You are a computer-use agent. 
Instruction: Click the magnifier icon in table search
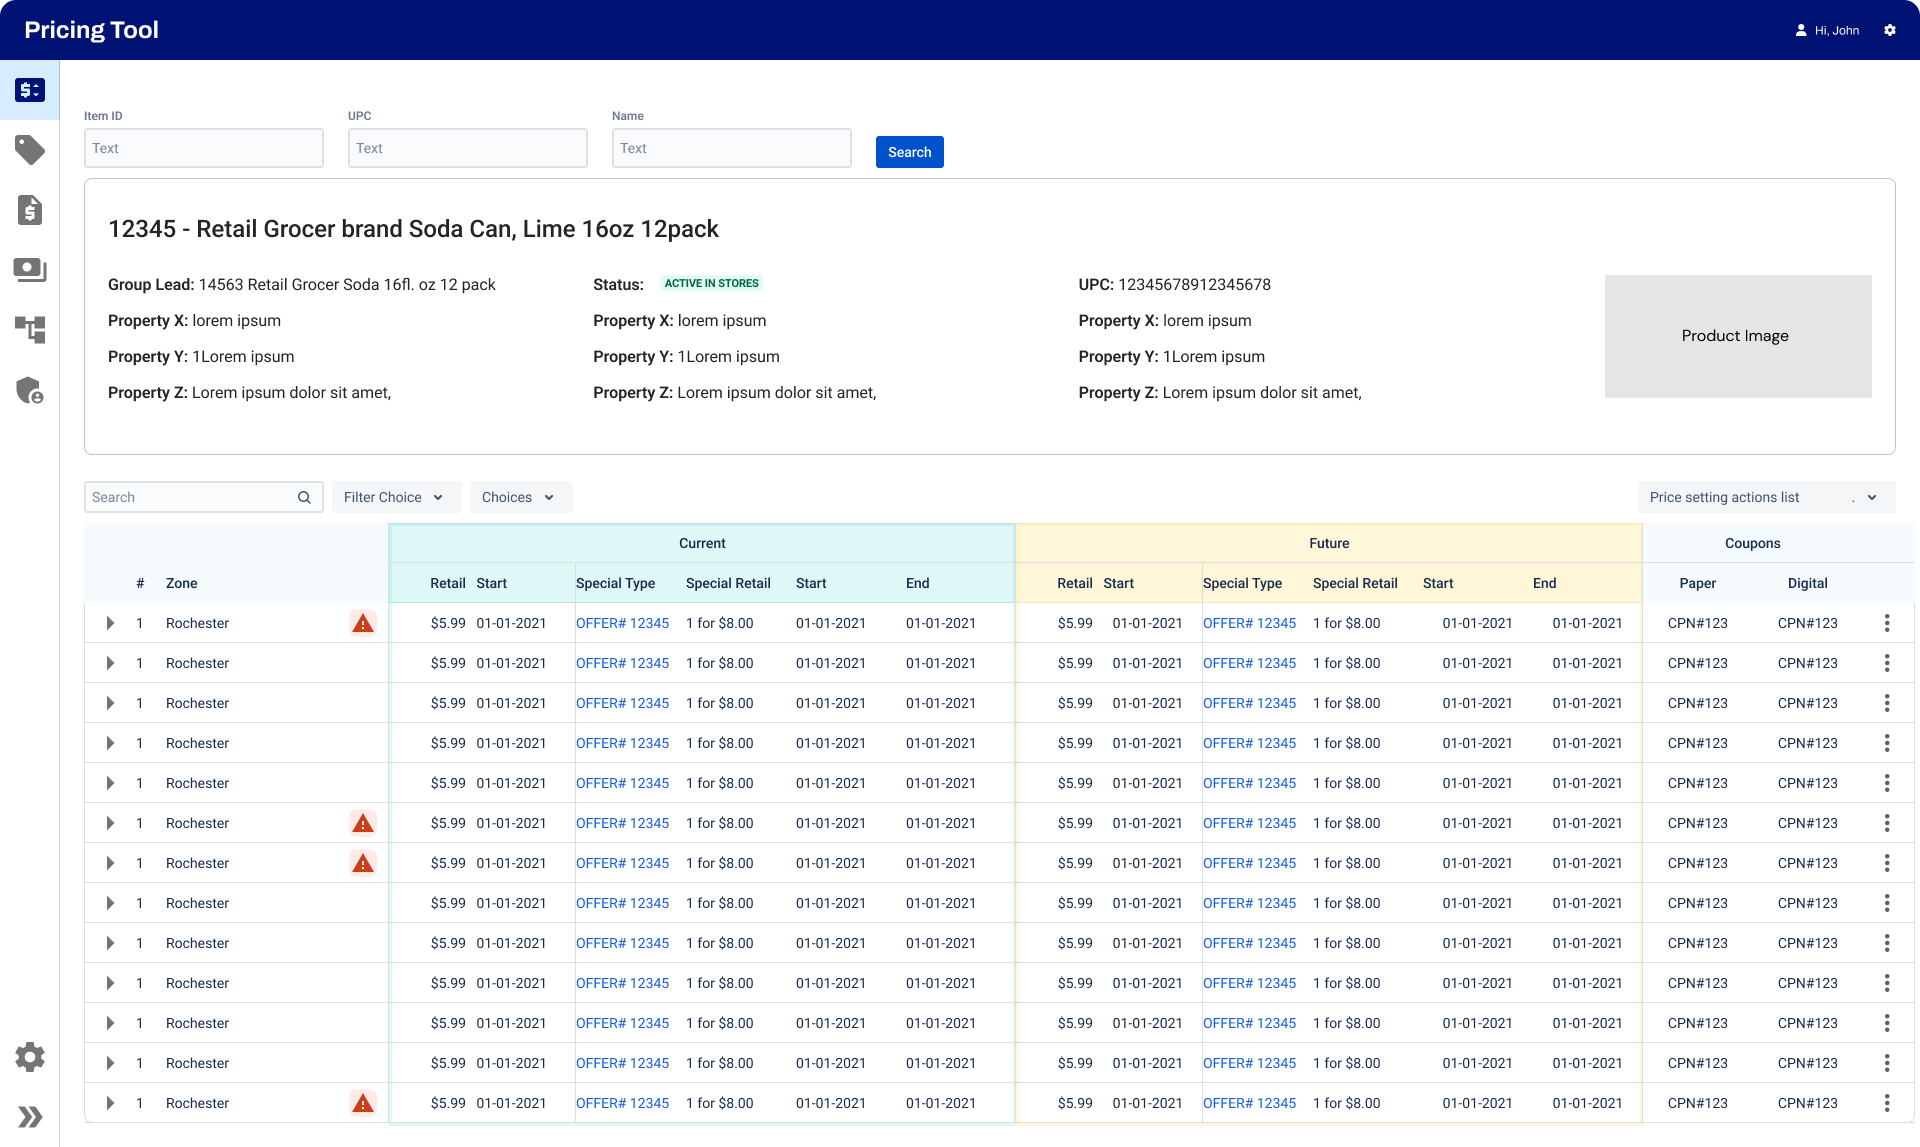coord(304,497)
